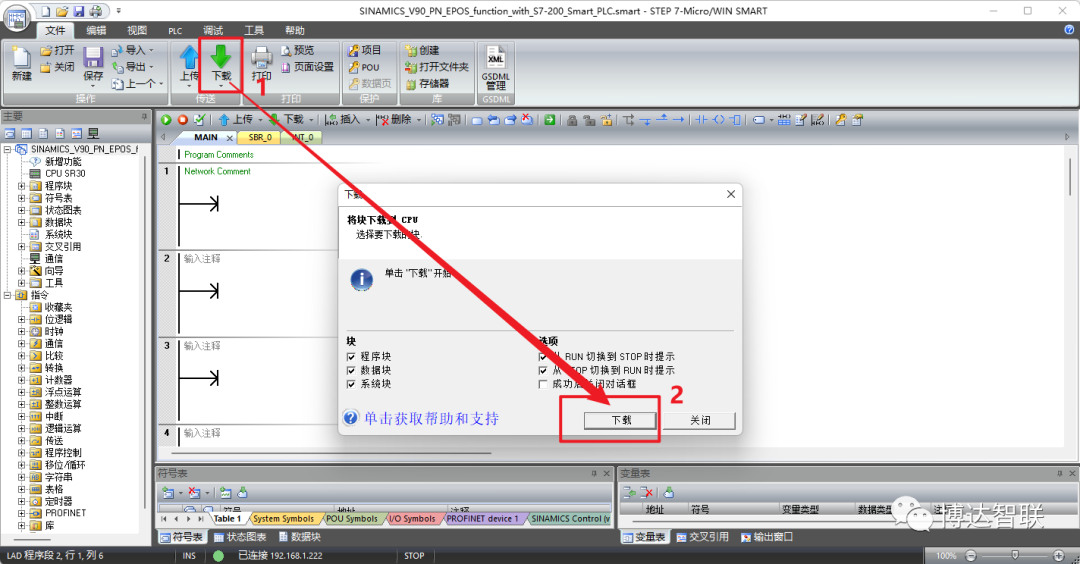Click the New project icon in the ribbon
Image resolution: width=1080 pixels, height=564 pixels.
click(x=21, y=57)
